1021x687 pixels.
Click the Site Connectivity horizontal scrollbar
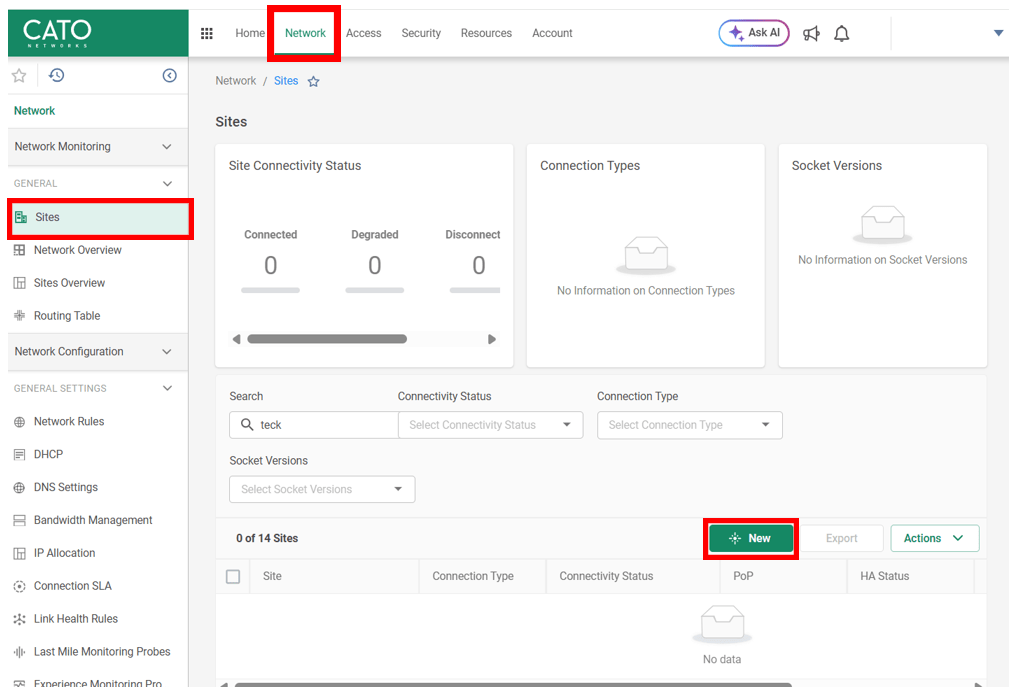click(x=327, y=339)
